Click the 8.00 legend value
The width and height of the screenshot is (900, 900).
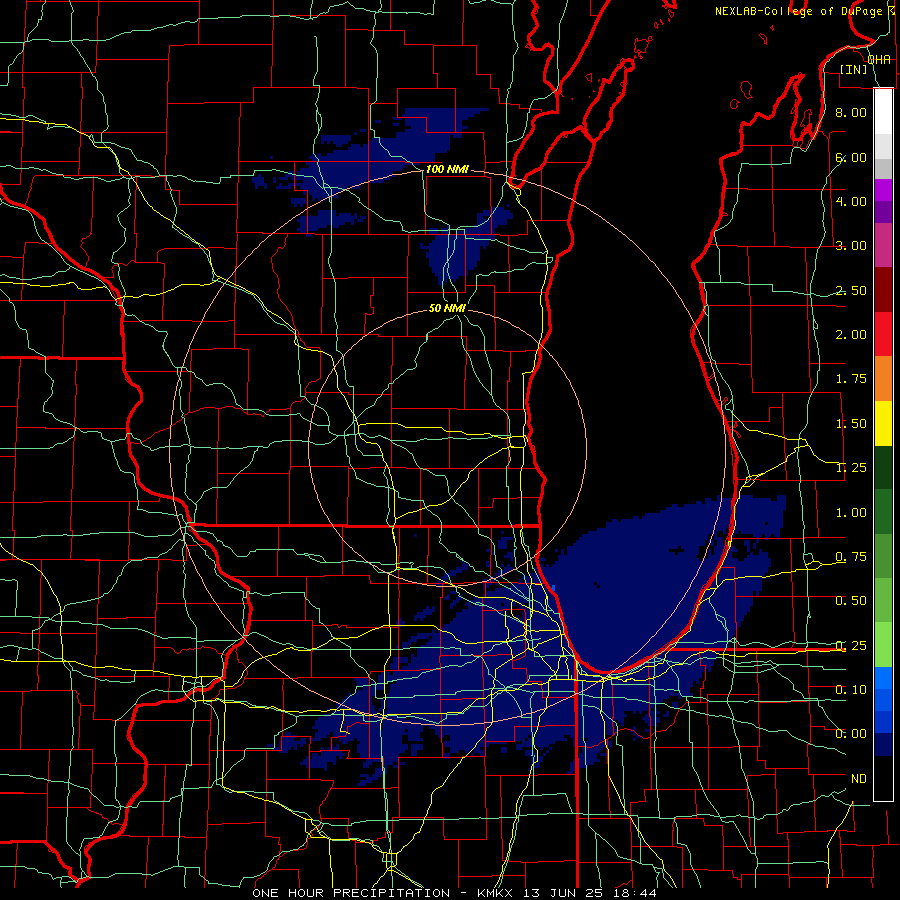coord(851,112)
